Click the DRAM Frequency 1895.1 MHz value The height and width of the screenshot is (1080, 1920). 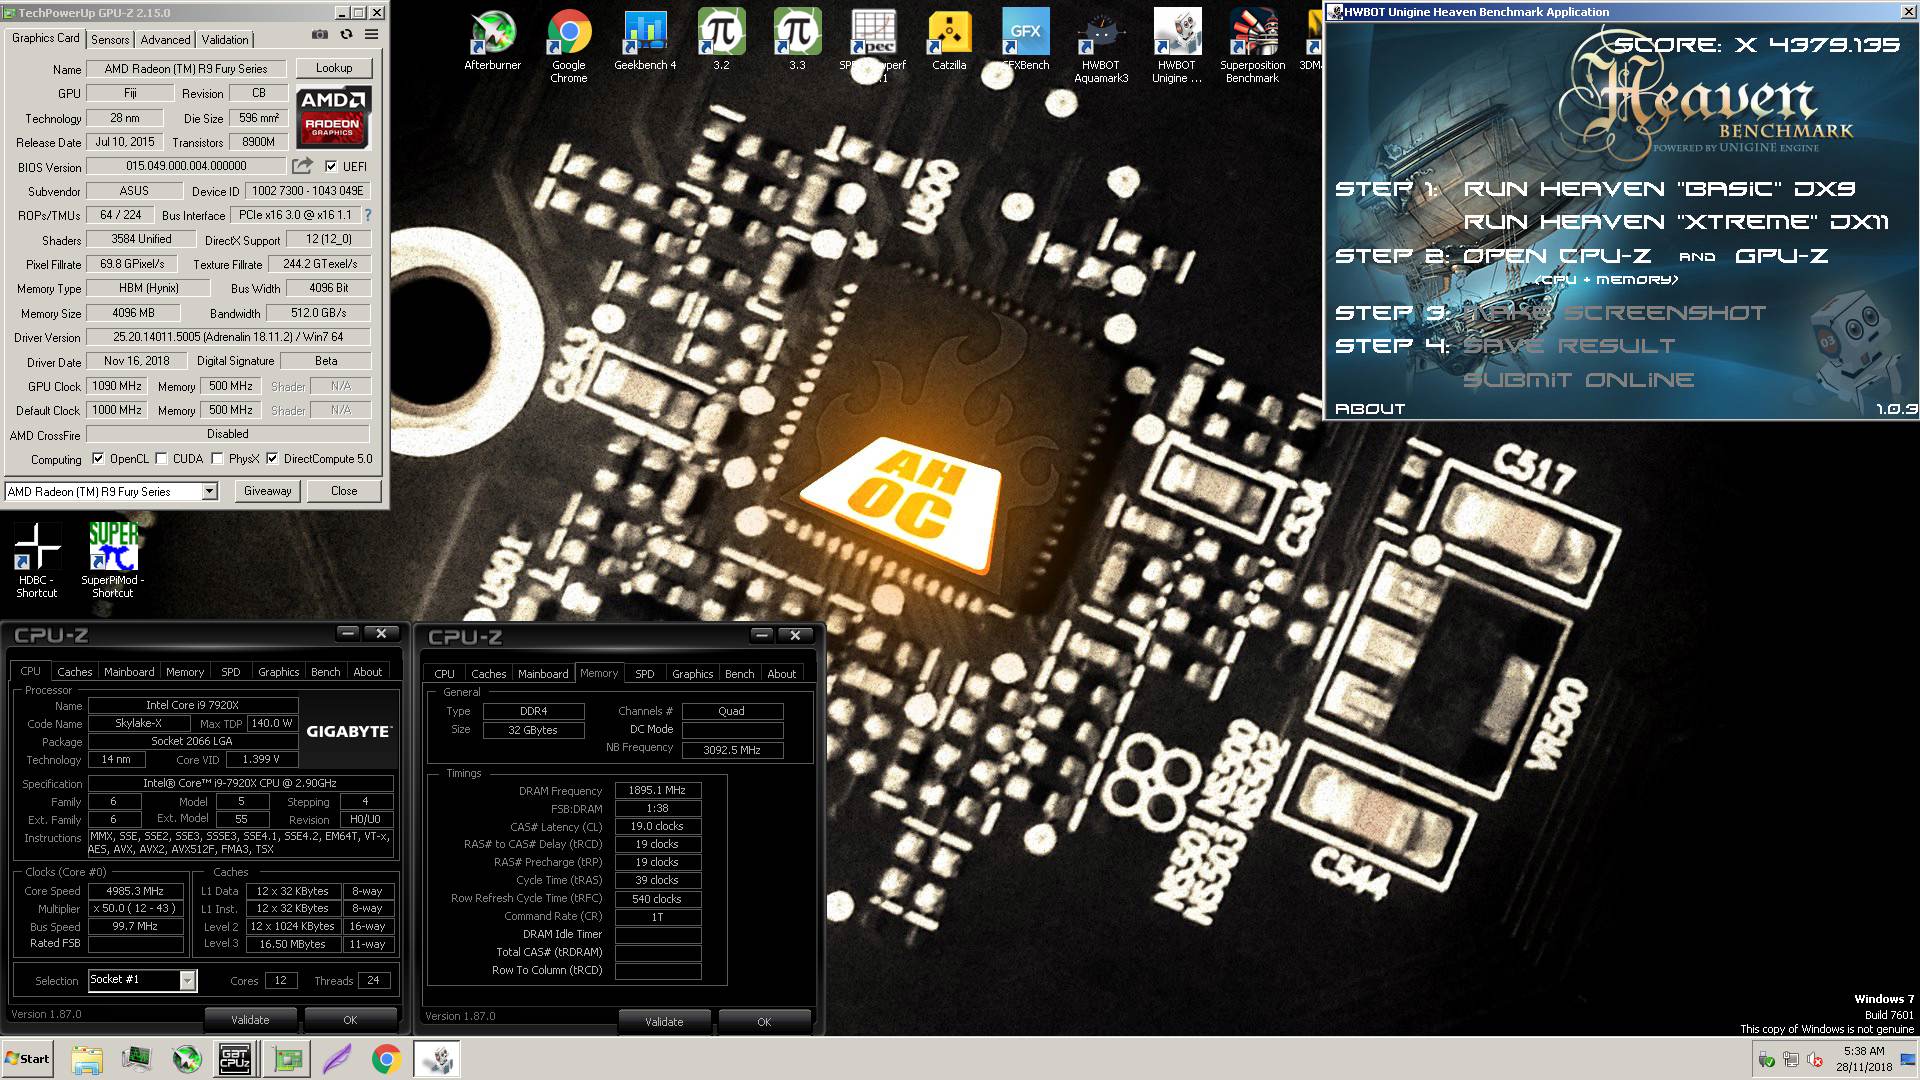(657, 790)
